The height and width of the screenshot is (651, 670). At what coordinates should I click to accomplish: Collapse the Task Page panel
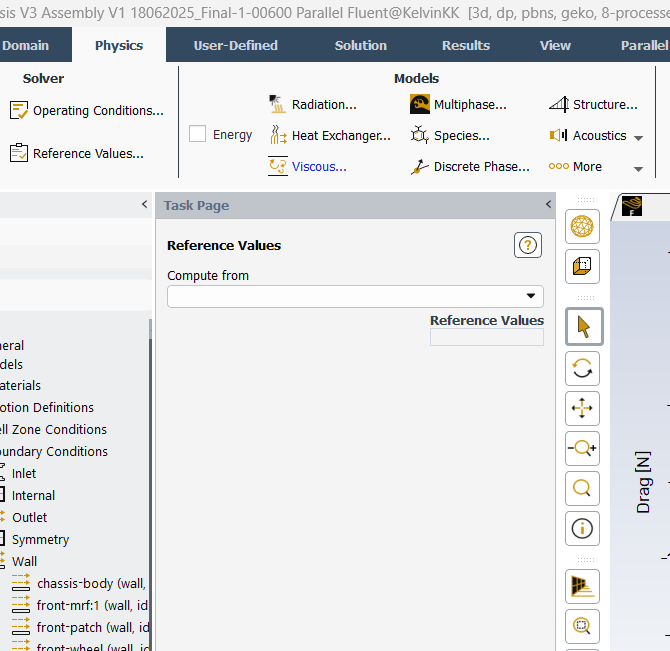click(x=548, y=204)
